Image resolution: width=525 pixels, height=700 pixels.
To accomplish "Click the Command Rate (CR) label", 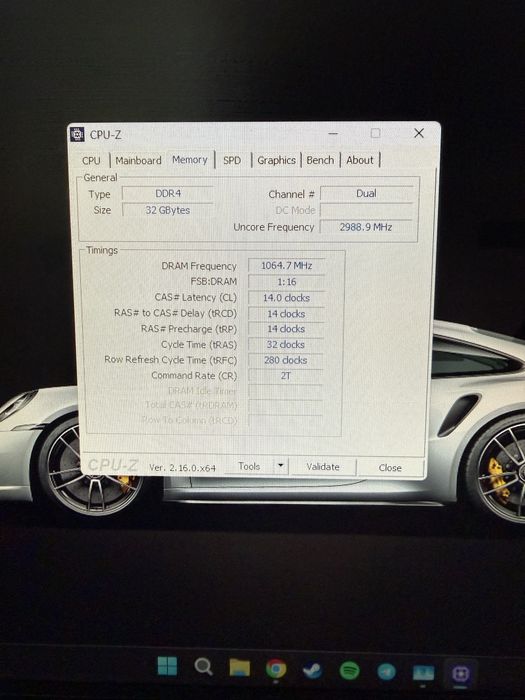I will [194, 376].
